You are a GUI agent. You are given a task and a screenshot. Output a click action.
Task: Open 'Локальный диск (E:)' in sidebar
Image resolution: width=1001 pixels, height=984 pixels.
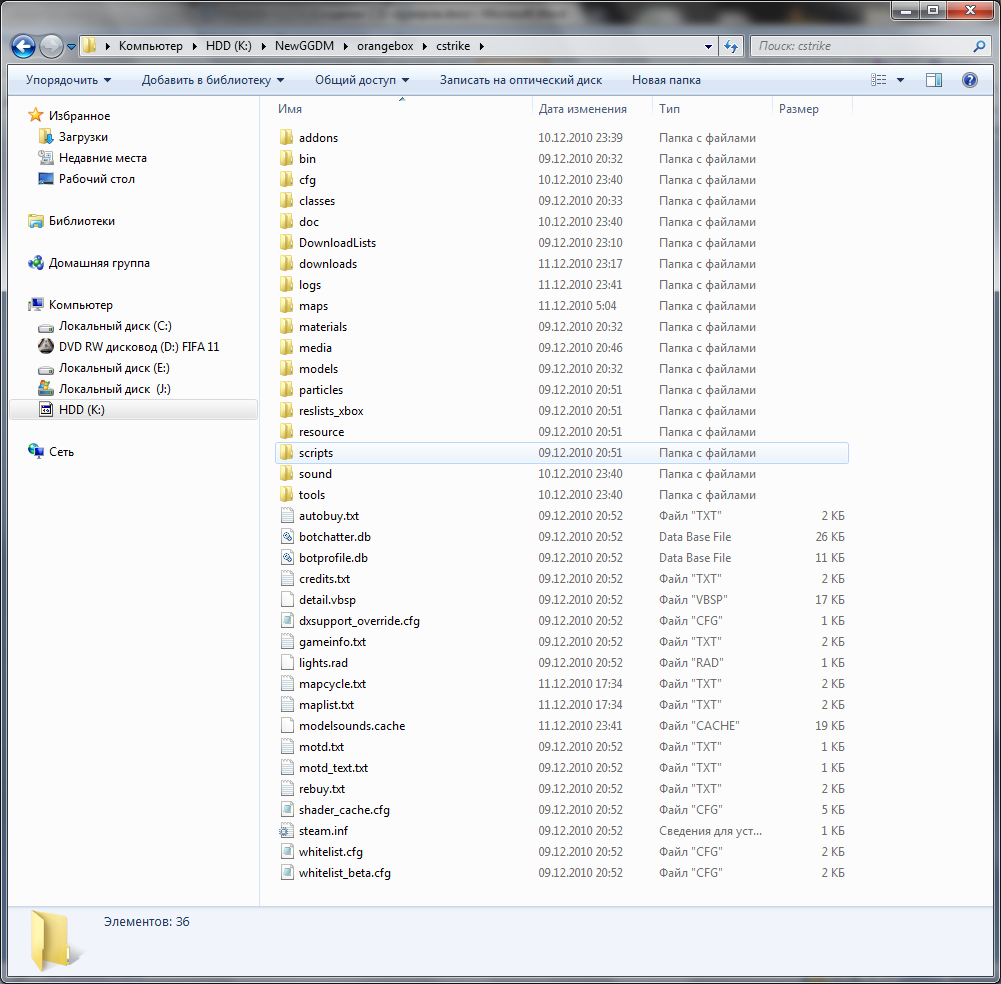click(114, 368)
